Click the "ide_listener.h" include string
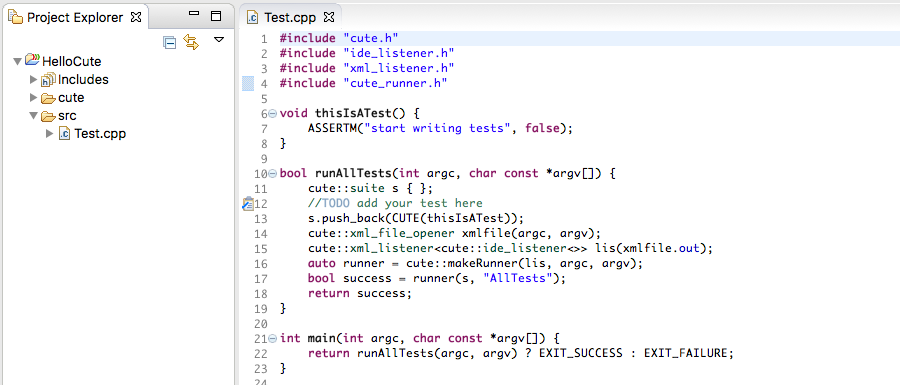900x385 pixels. coord(399,53)
